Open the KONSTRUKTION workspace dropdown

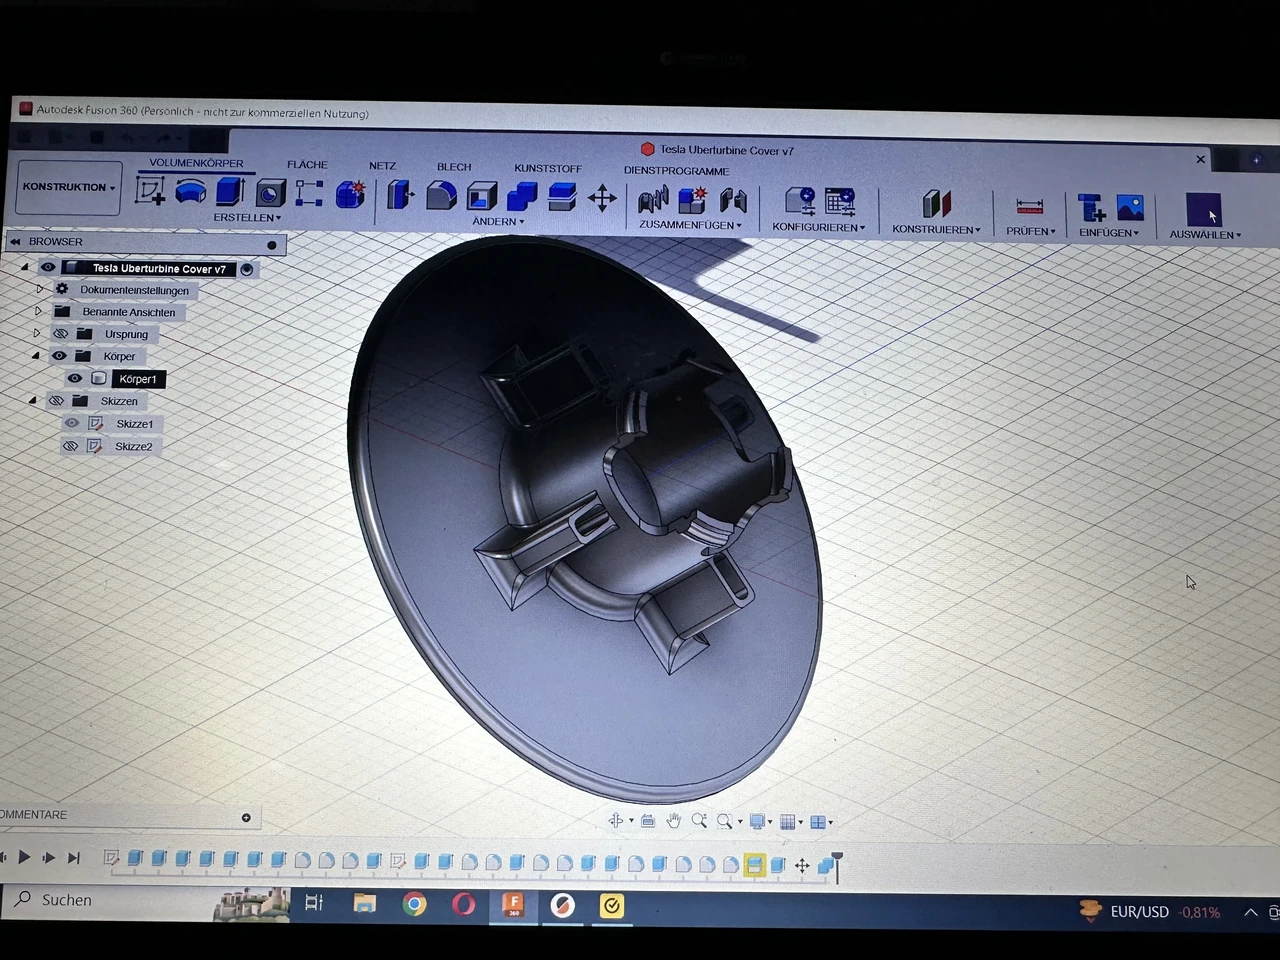point(69,187)
